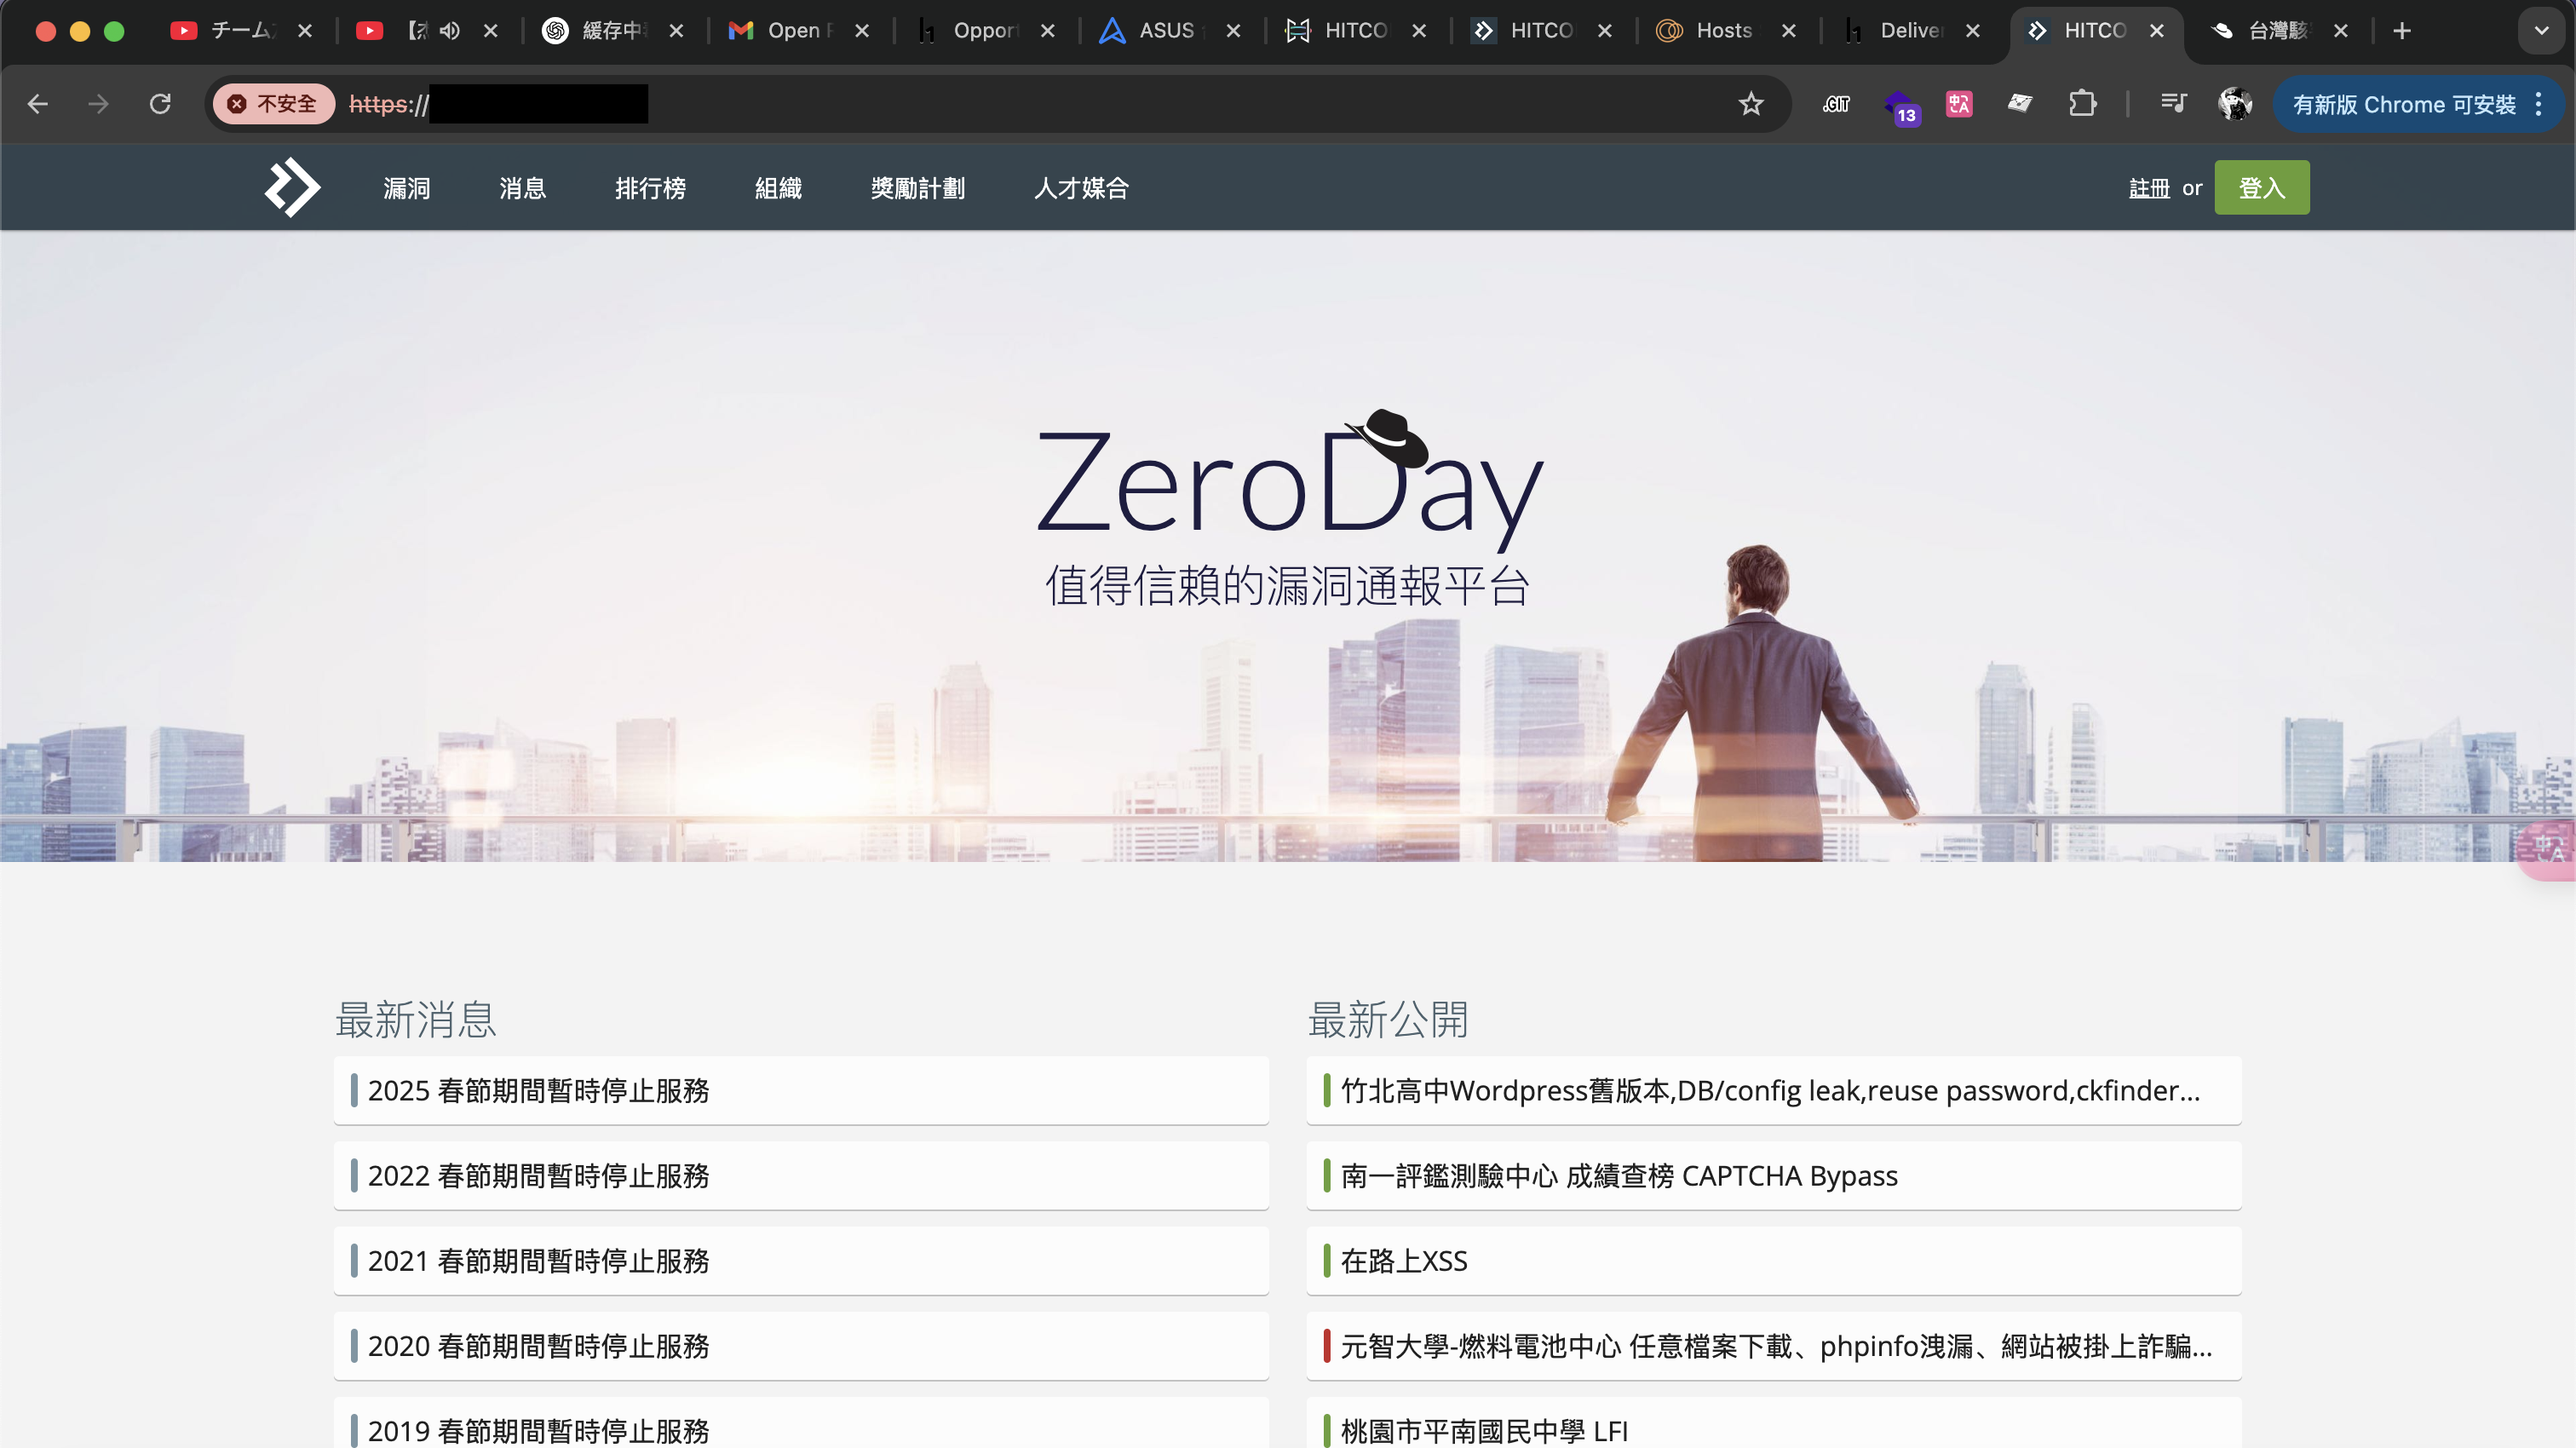Click the eraser-like extension icon in toolbar
Screen dimensions: 2576x1448
coord(2020,103)
